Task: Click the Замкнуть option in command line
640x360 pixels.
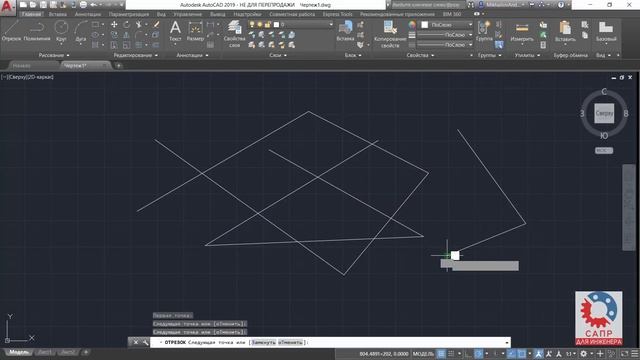Action: coord(263,342)
